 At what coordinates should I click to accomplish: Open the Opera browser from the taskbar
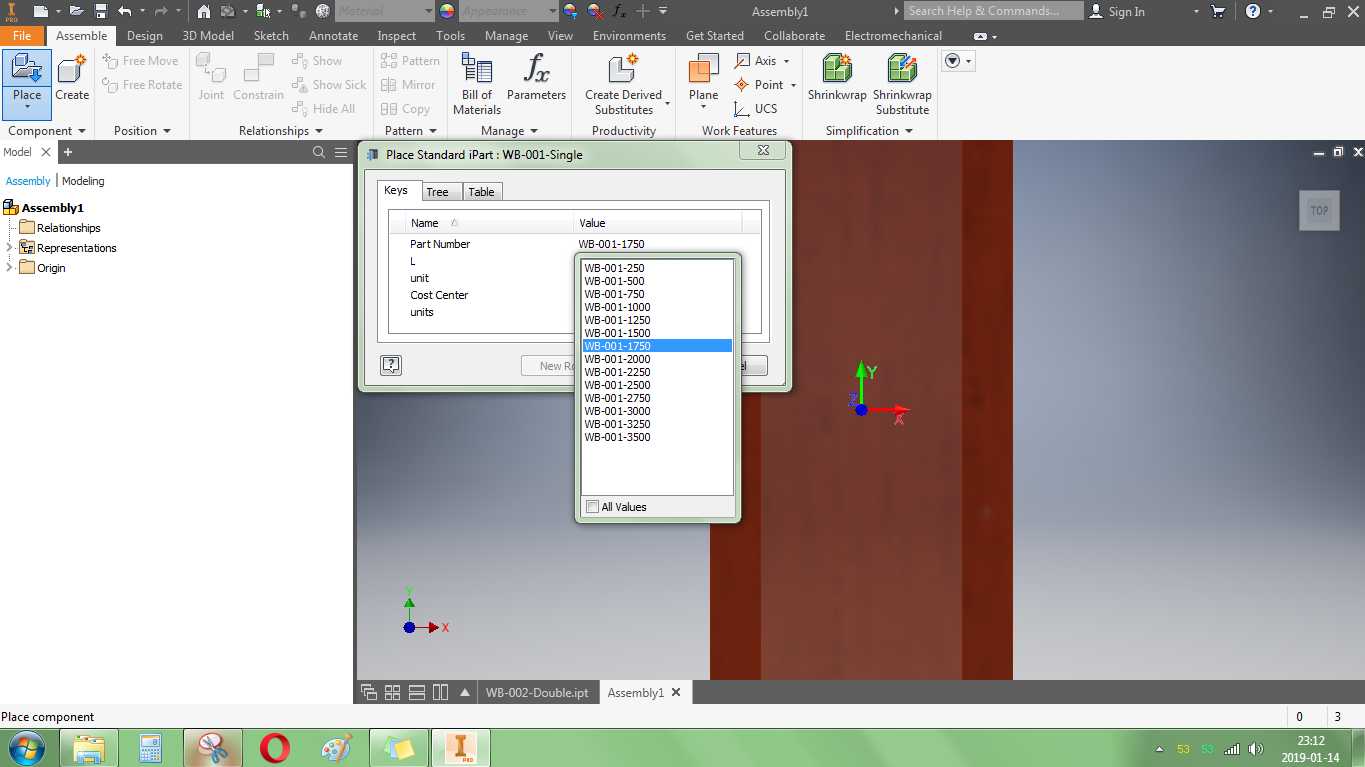coord(275,748)
